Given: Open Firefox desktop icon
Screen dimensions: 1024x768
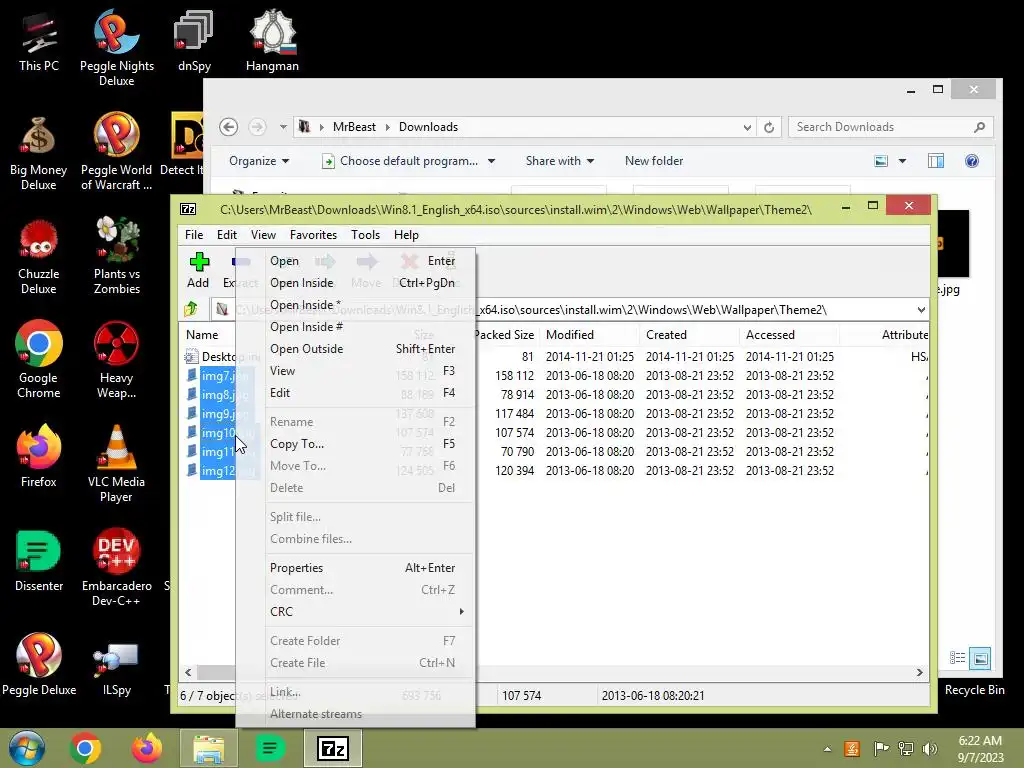Looking at the screenshot, I should click(39, 456).
